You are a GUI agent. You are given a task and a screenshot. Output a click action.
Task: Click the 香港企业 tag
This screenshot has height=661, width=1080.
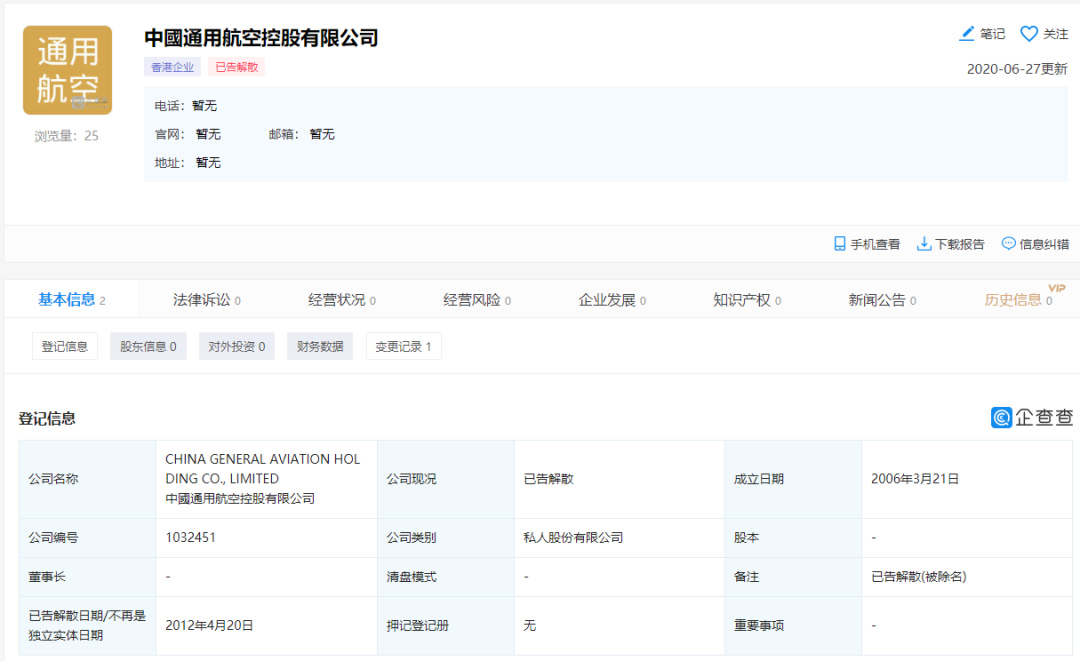click(x=172, y=67)
